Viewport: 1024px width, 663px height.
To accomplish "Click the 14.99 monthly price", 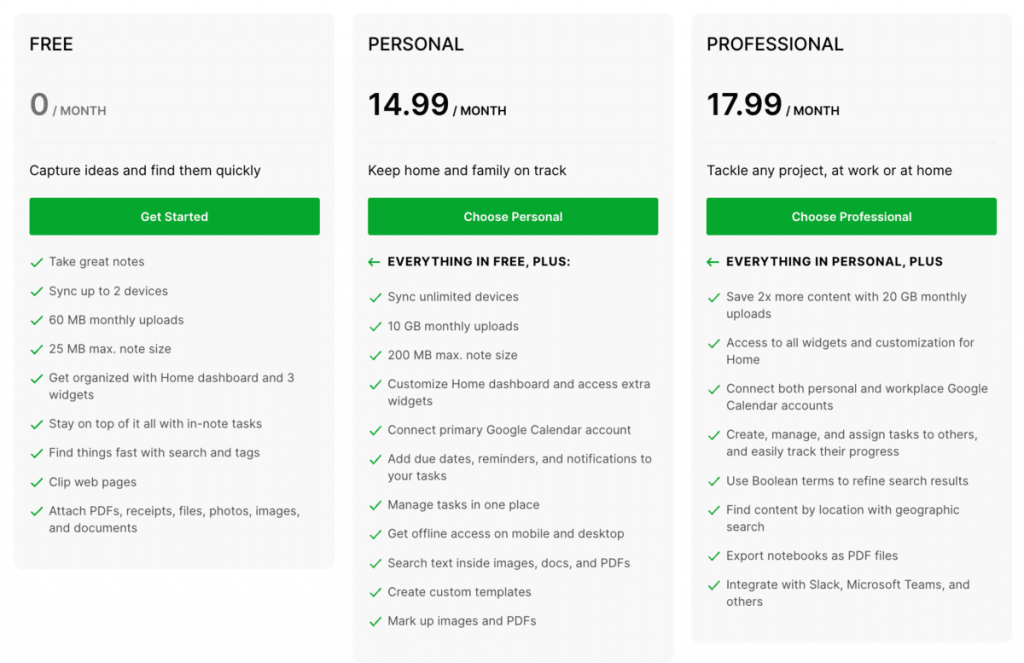I will (x=409, y=103).
